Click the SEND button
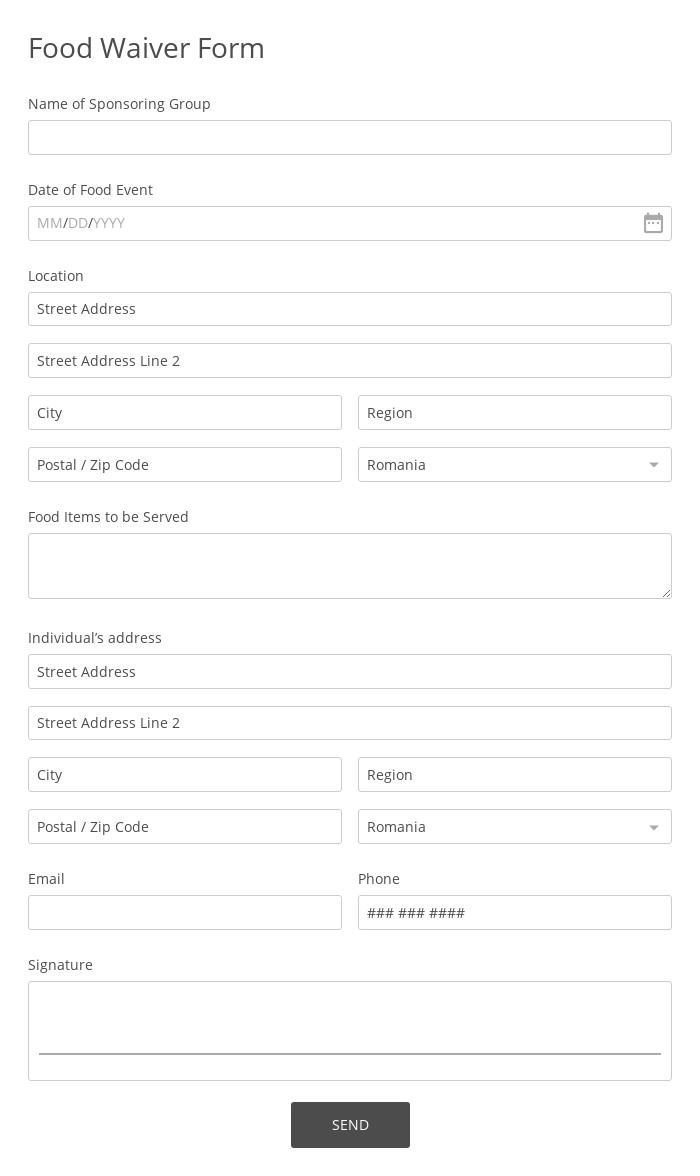Image resolution: width=700 pixels, height=1176 pixels. 350,1124
